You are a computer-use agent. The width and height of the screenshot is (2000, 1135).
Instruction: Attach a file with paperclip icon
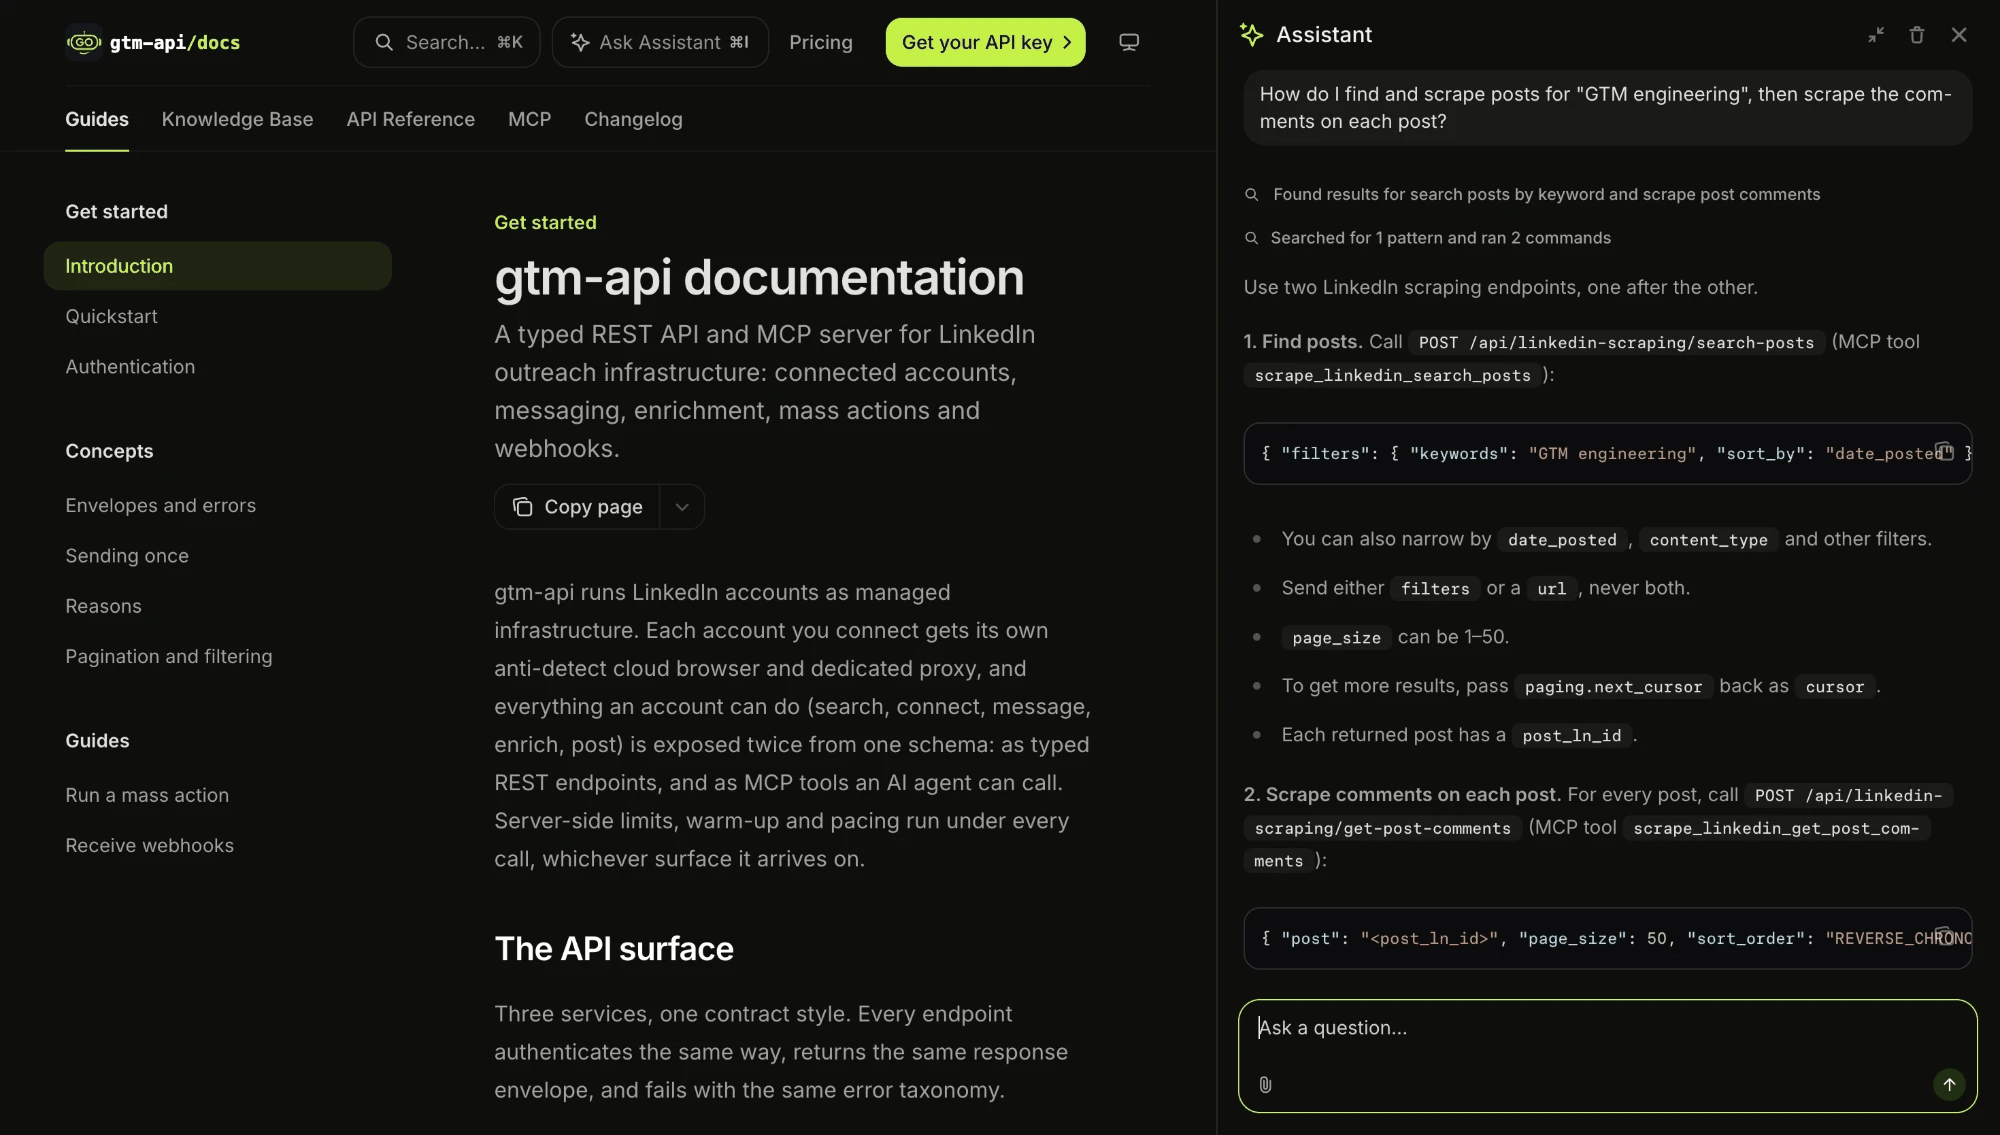[x=1265, y=1084]
